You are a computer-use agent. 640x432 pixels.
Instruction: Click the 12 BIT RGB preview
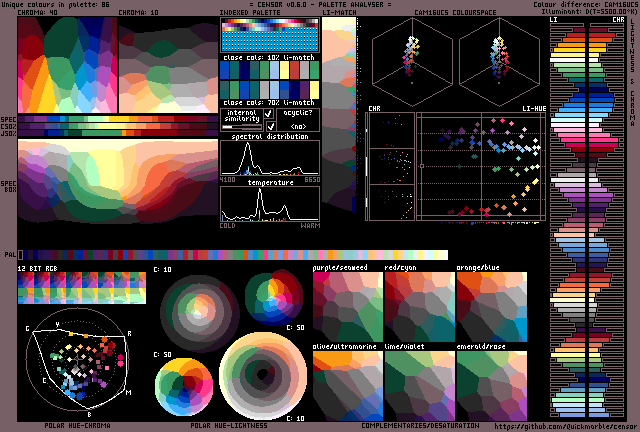[x=82, y=288]
